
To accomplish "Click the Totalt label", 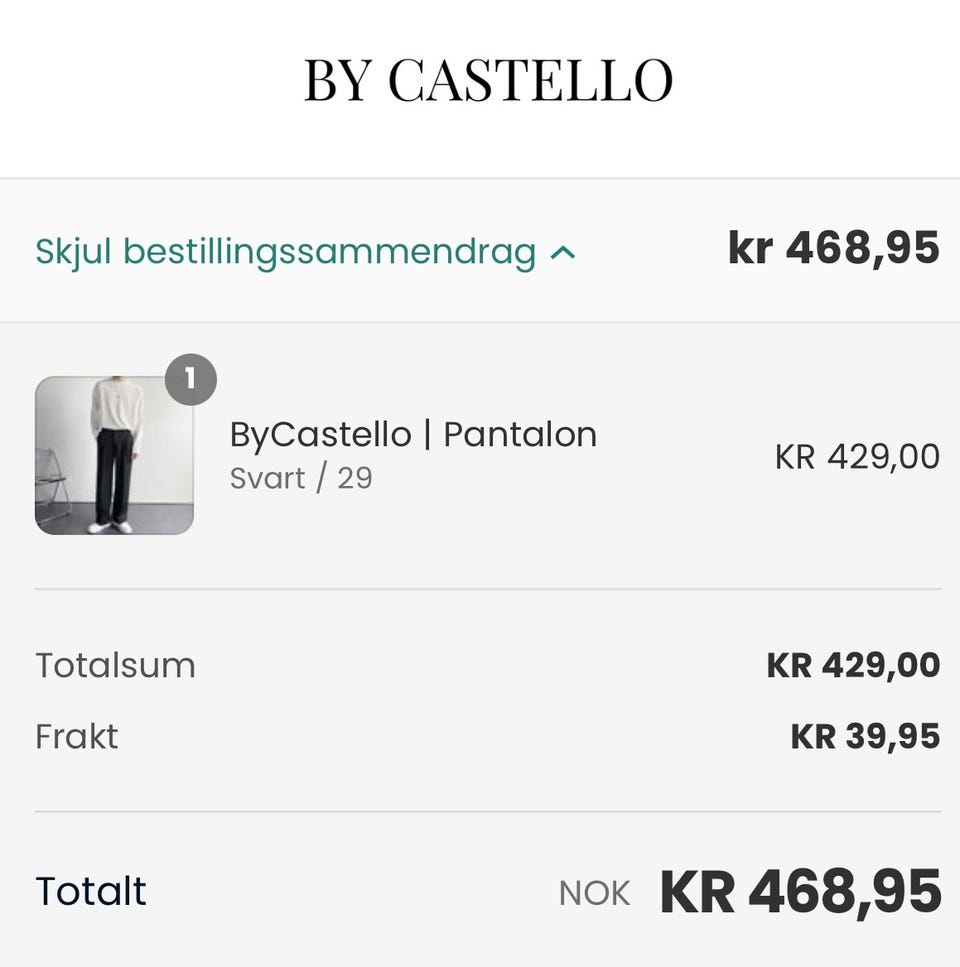I will click(x=91, y=891).
